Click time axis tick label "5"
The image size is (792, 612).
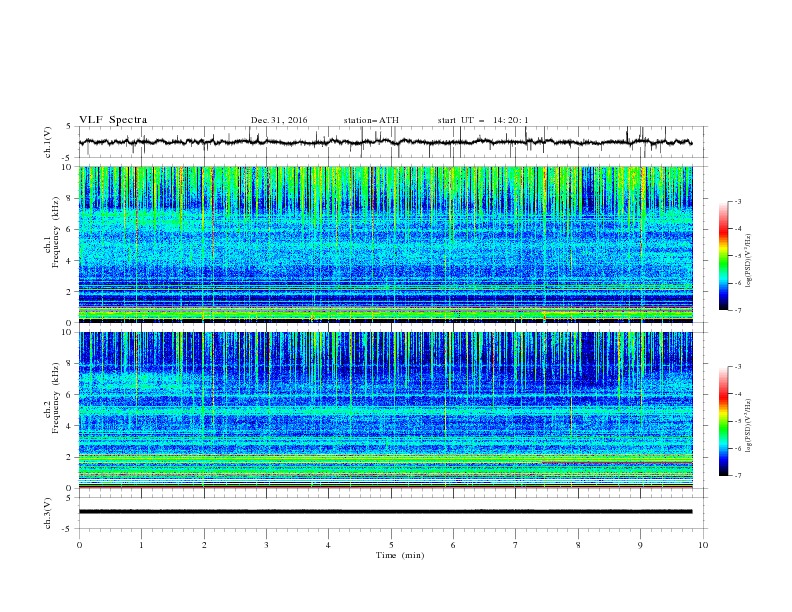[x=391, y=545]
